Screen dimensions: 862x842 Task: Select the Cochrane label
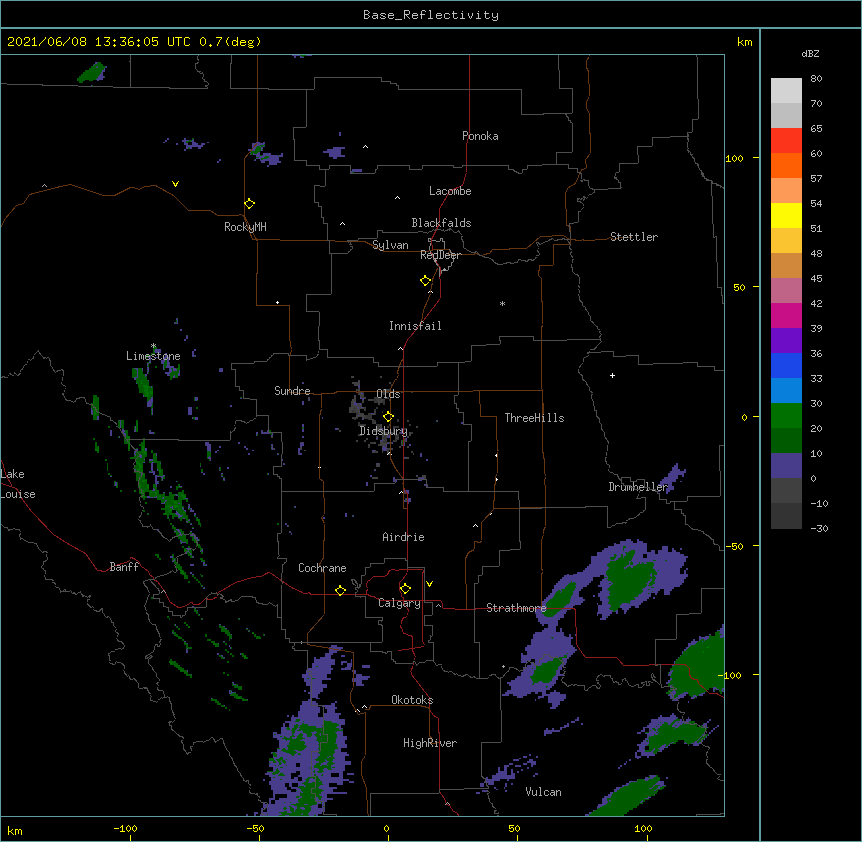tap(322, 568)
